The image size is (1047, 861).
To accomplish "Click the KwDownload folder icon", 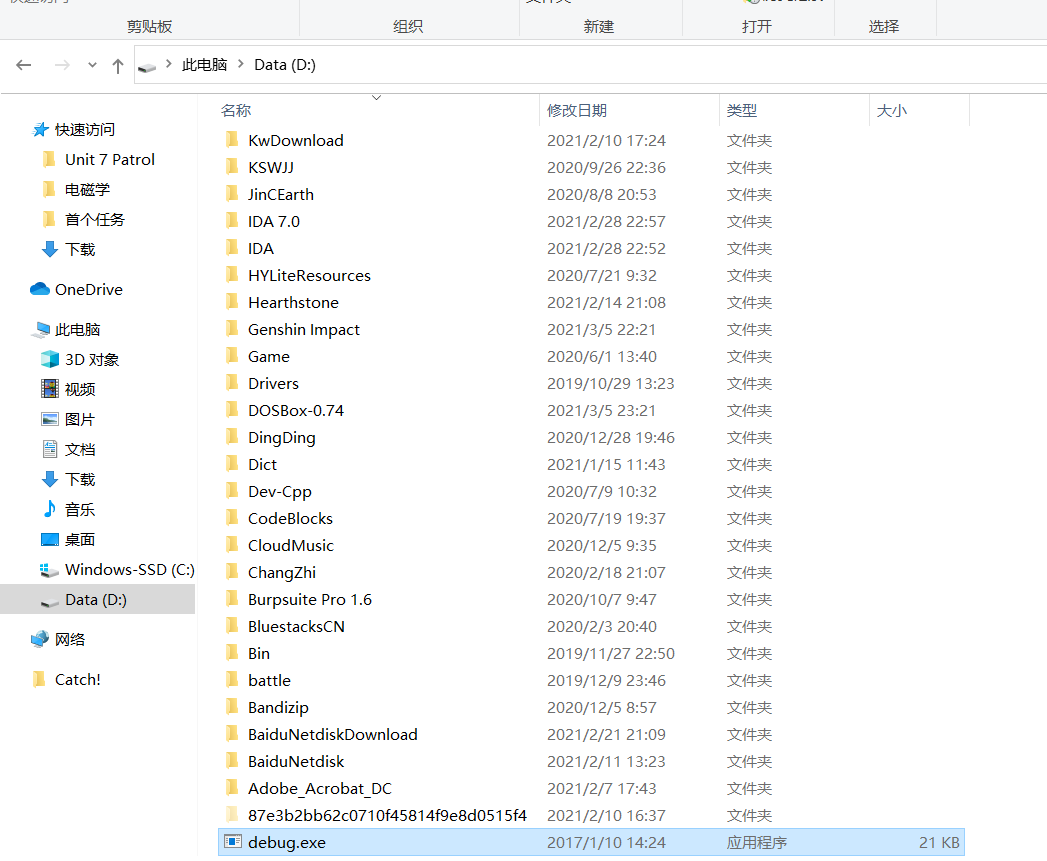I will coord(232,140).
